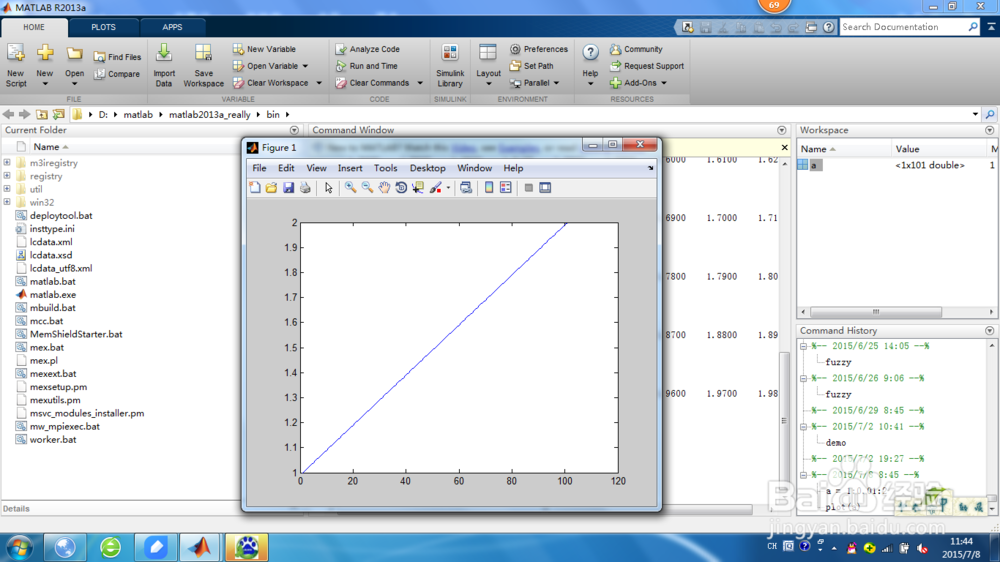Click Find Files in the toolstrip

coord(117,57)
